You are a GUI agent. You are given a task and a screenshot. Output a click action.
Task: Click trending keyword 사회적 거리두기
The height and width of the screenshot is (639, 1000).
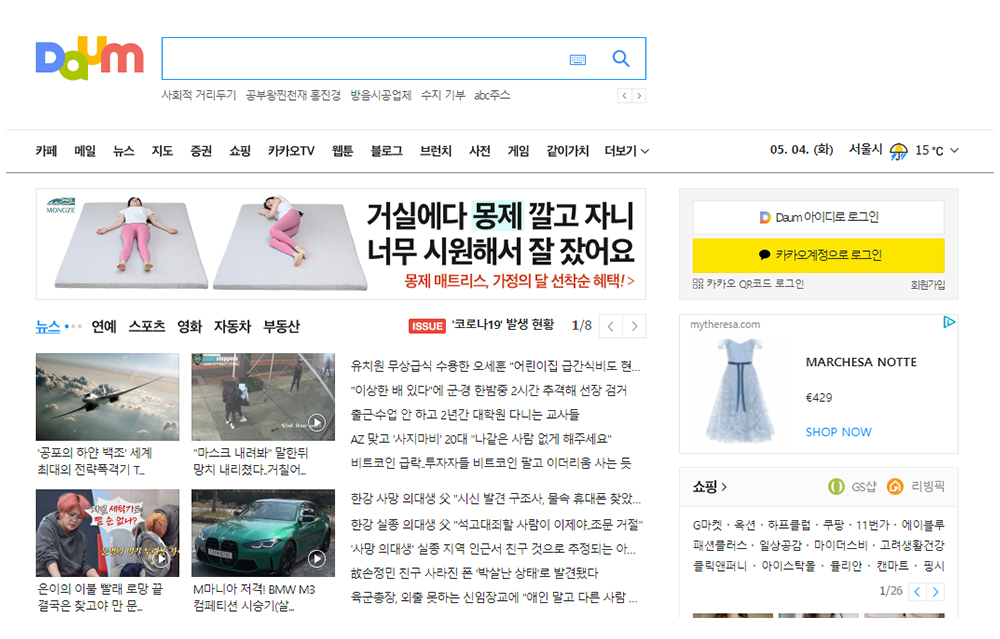(x=198, y=95)
